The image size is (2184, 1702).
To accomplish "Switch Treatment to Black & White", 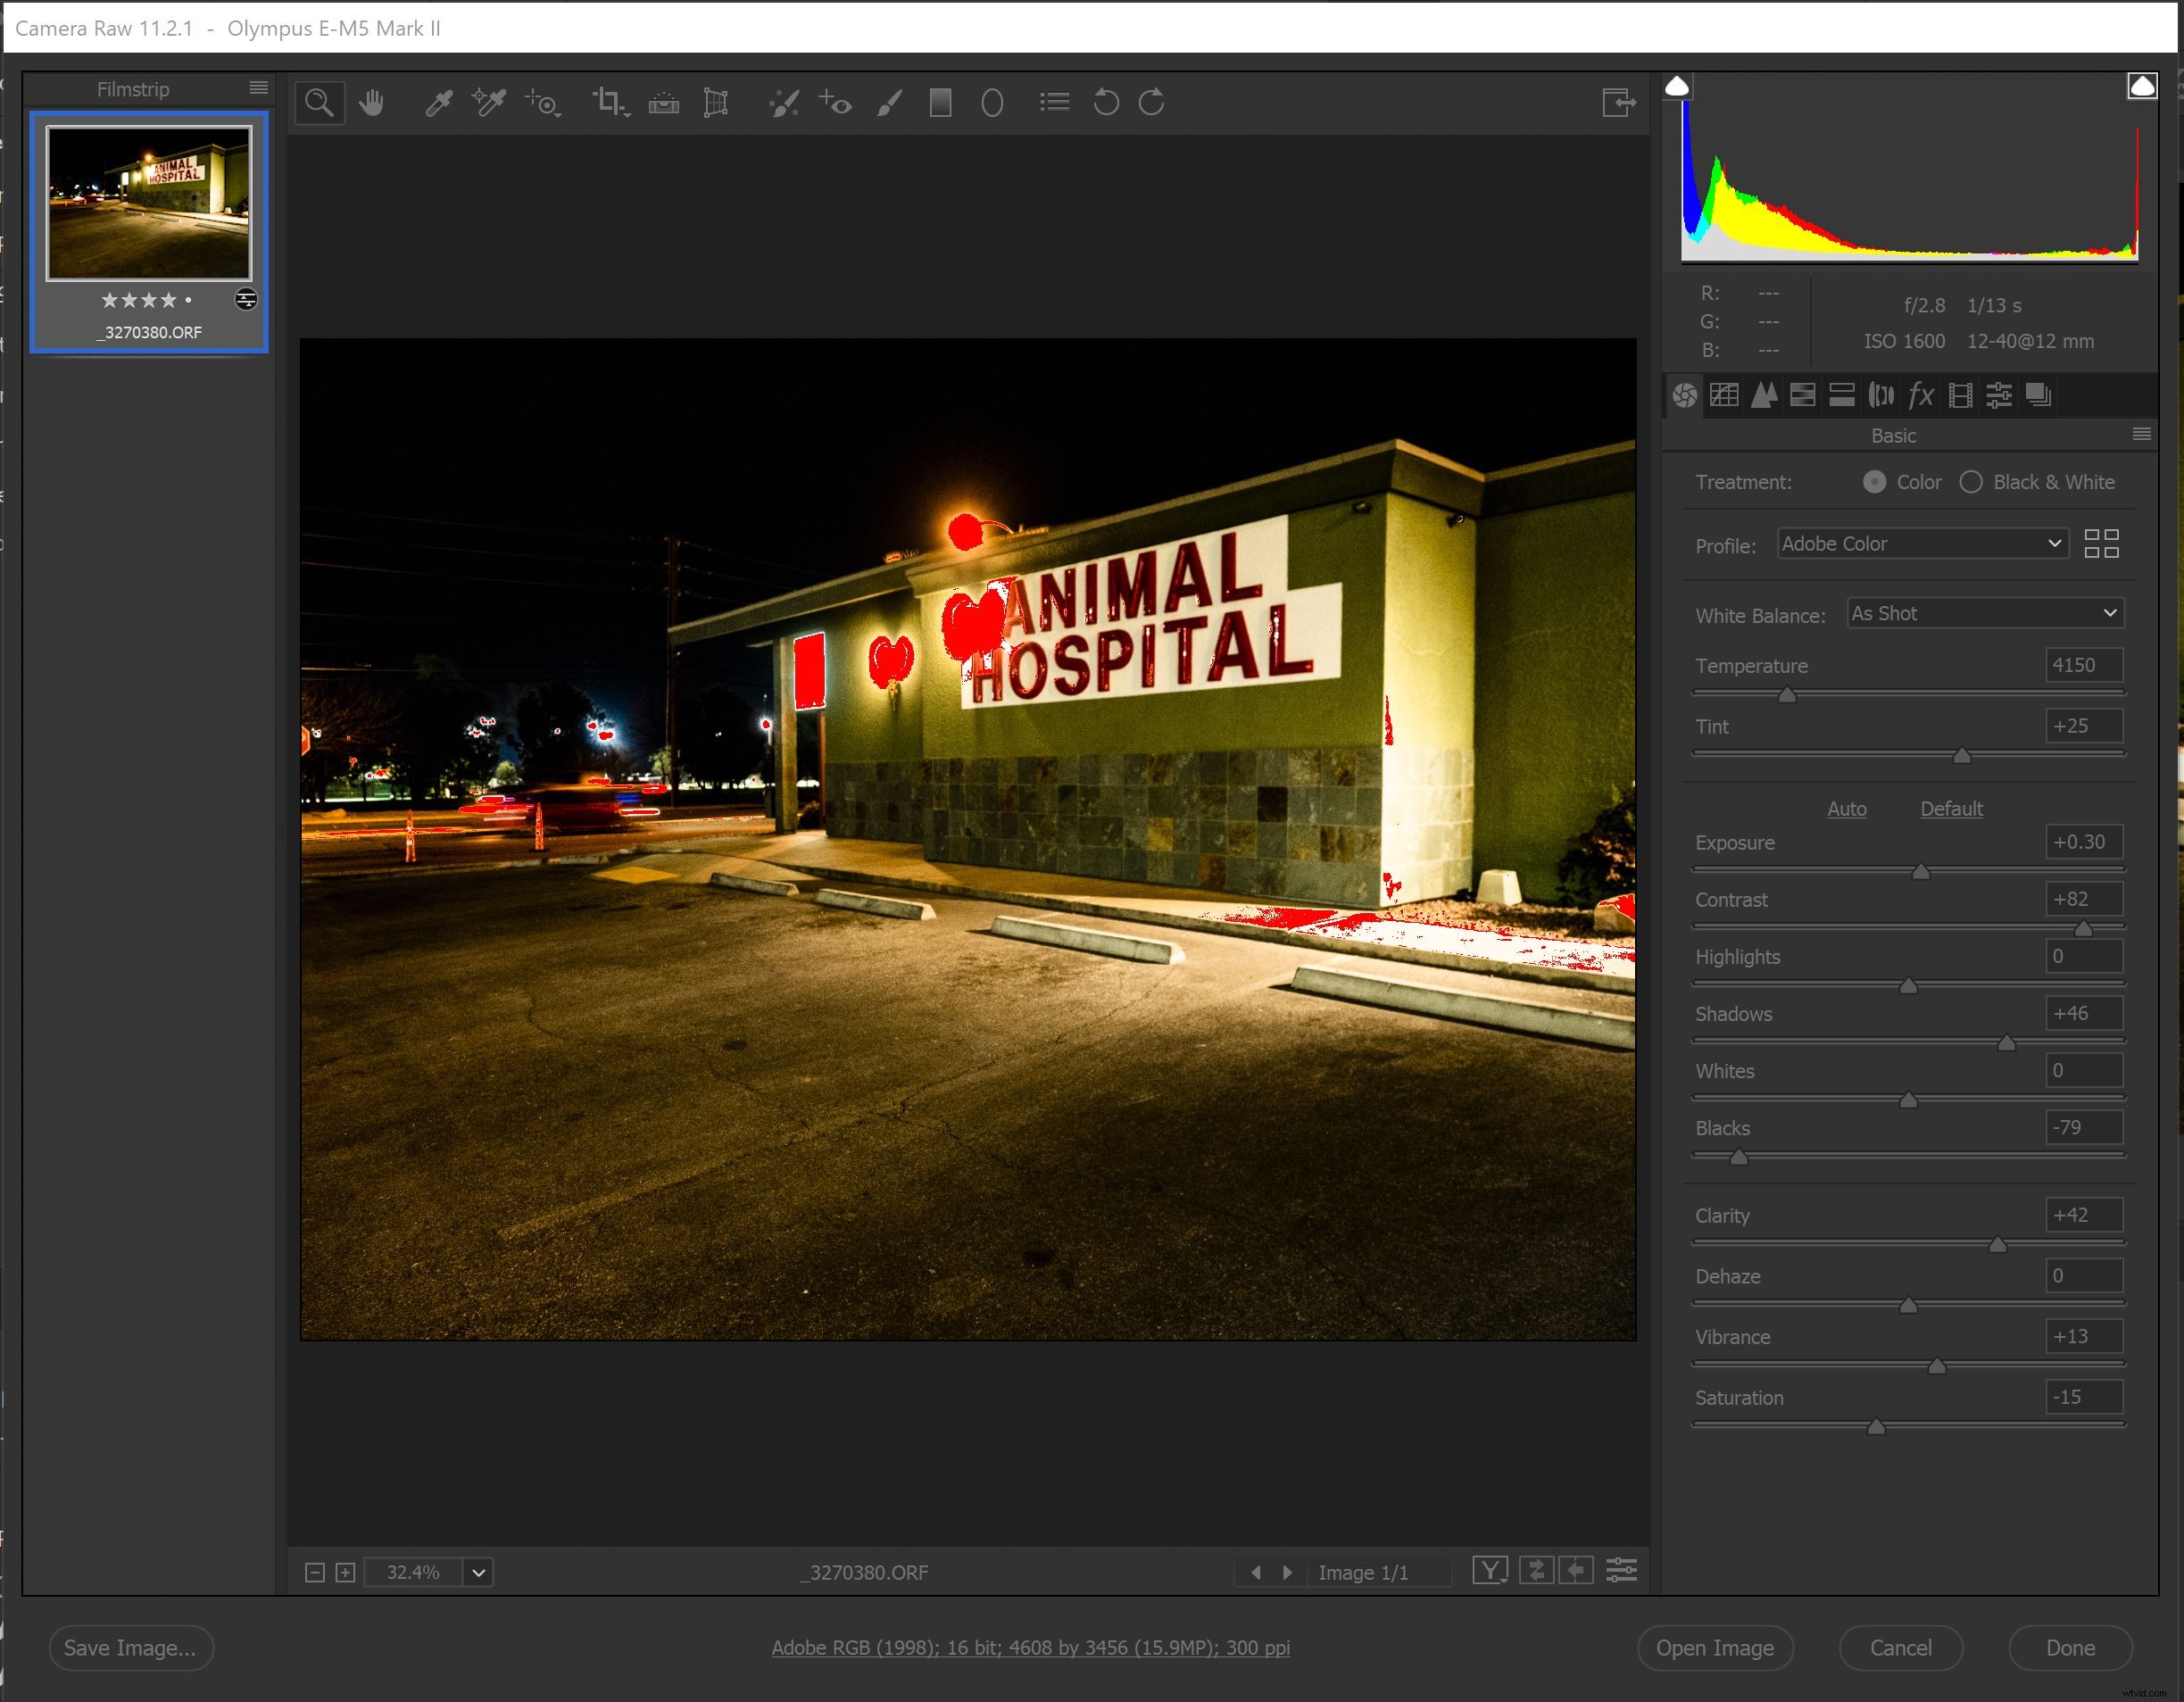I will click(1971, 482).
